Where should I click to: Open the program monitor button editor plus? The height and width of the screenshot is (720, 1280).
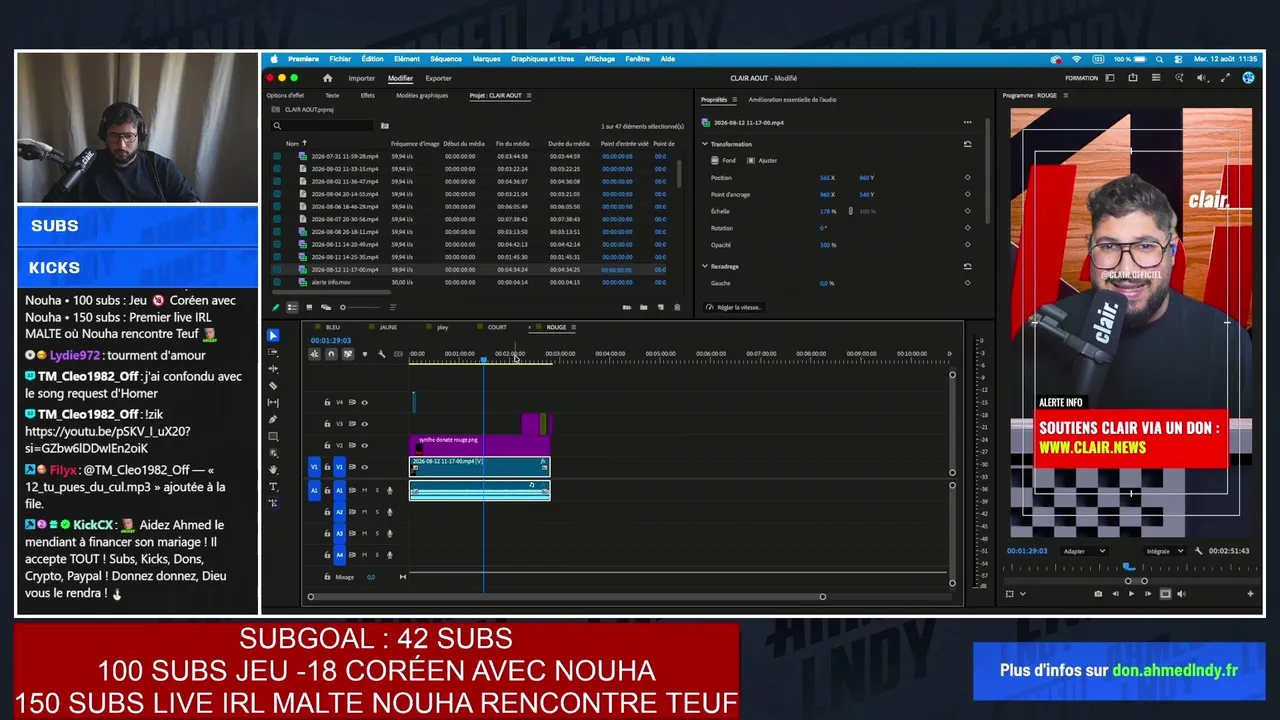tap(1250, 594)
